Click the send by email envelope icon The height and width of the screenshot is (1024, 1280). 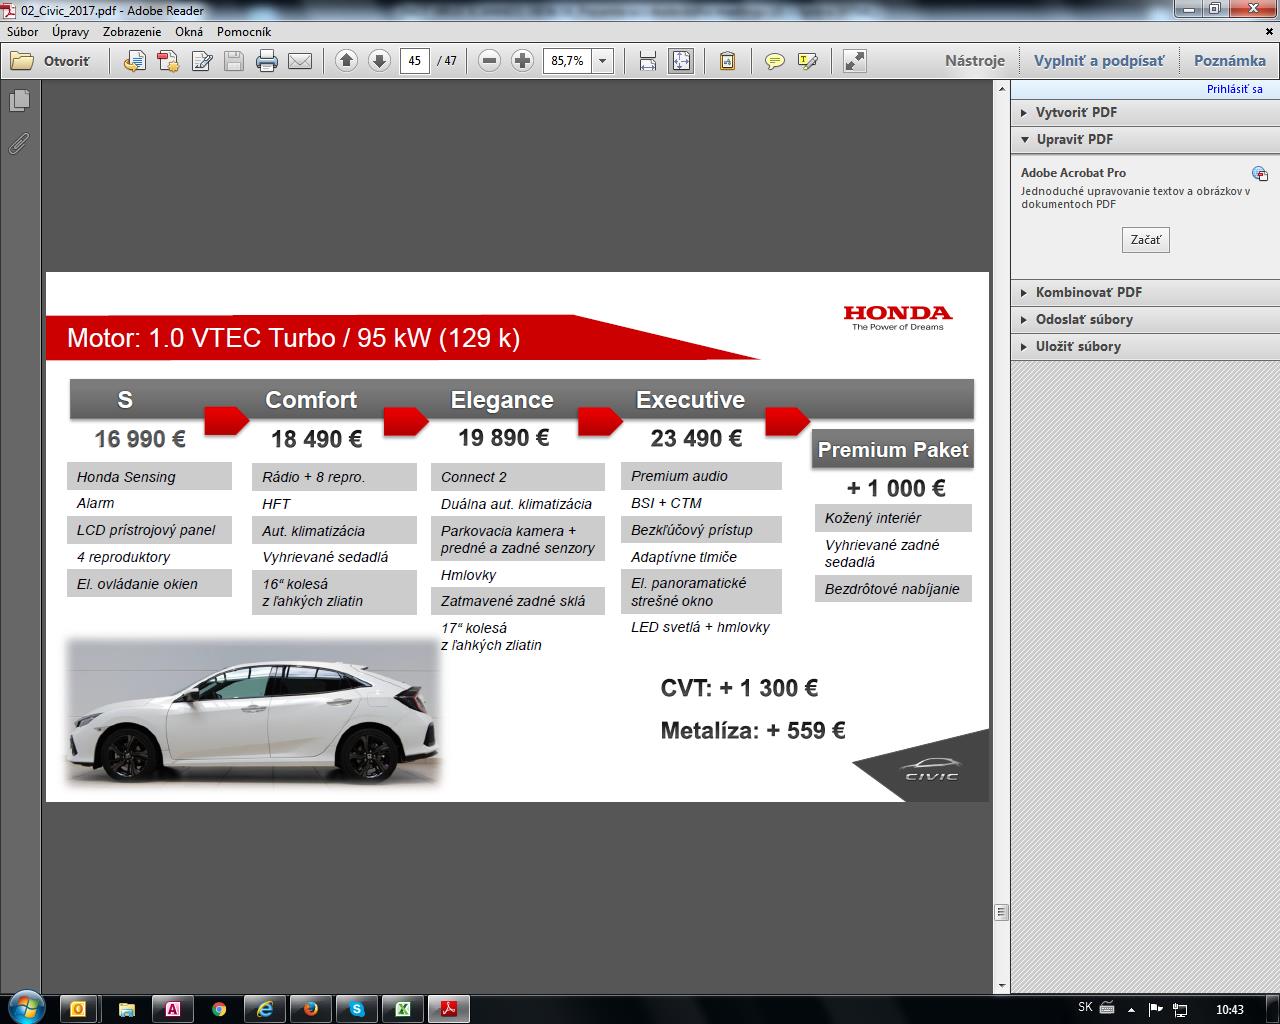click(300, 61)
